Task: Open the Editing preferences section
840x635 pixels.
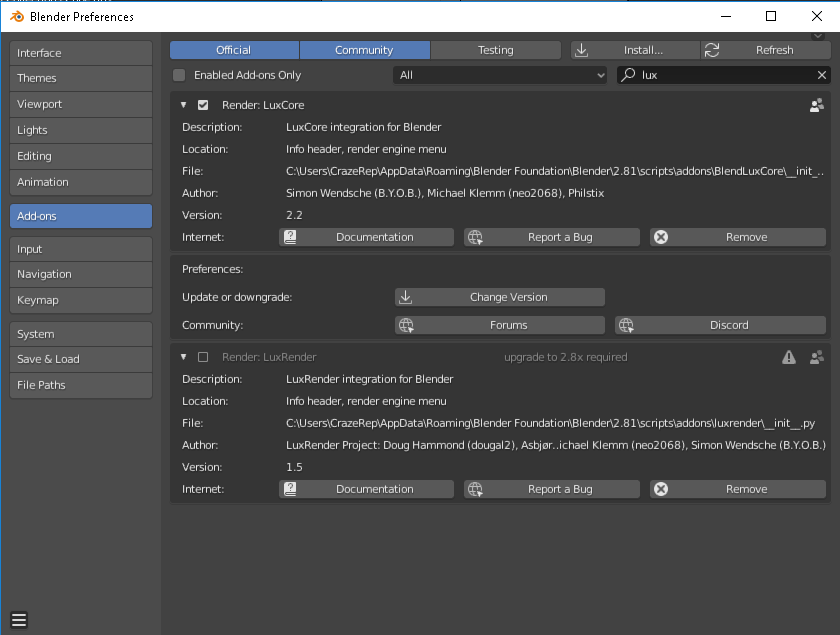Action: click(x=81, y=156)
